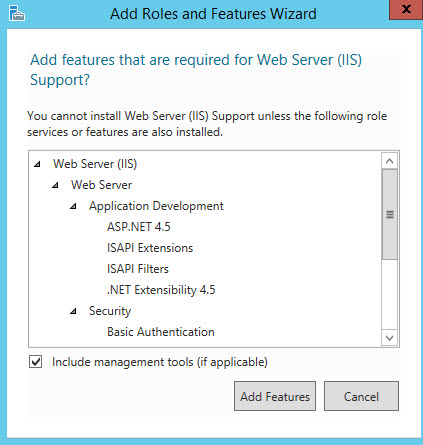Collapse the Web Server tree node
Viewport: 423px width, 445px height.
(x=55, y=185)
